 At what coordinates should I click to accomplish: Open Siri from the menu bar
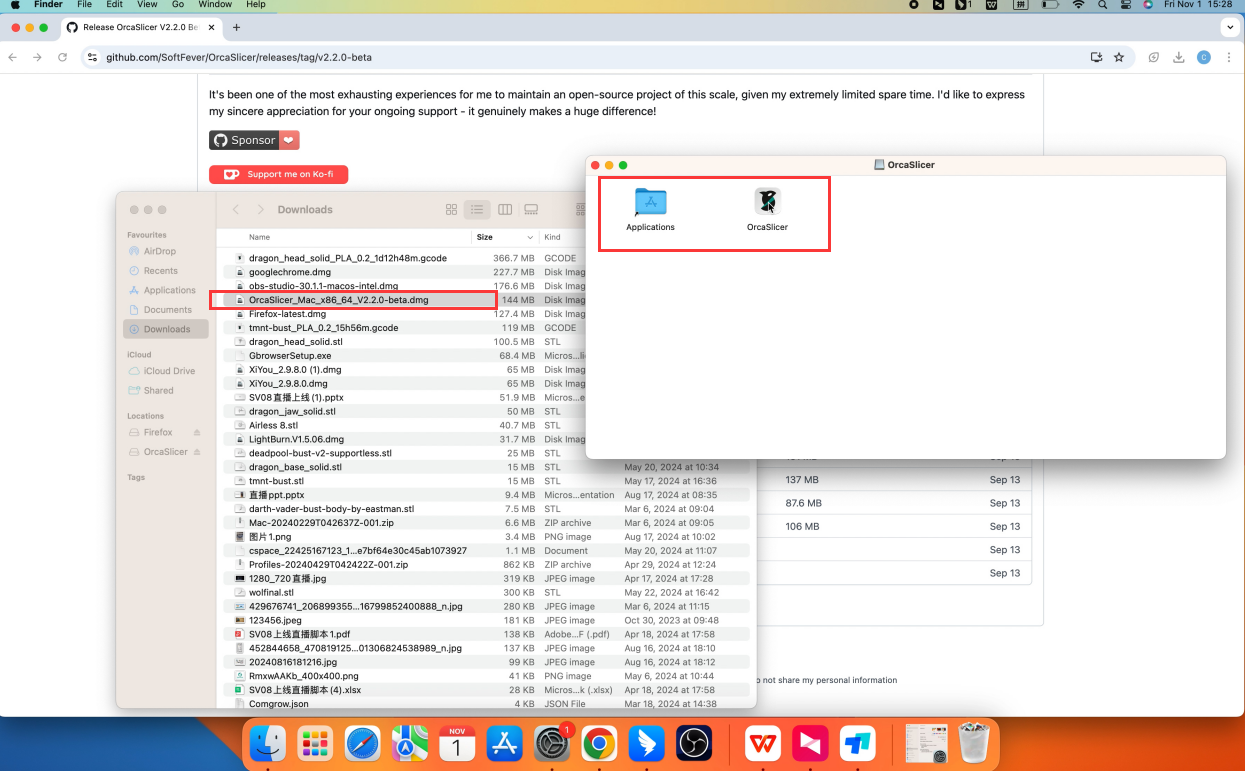1148,5
